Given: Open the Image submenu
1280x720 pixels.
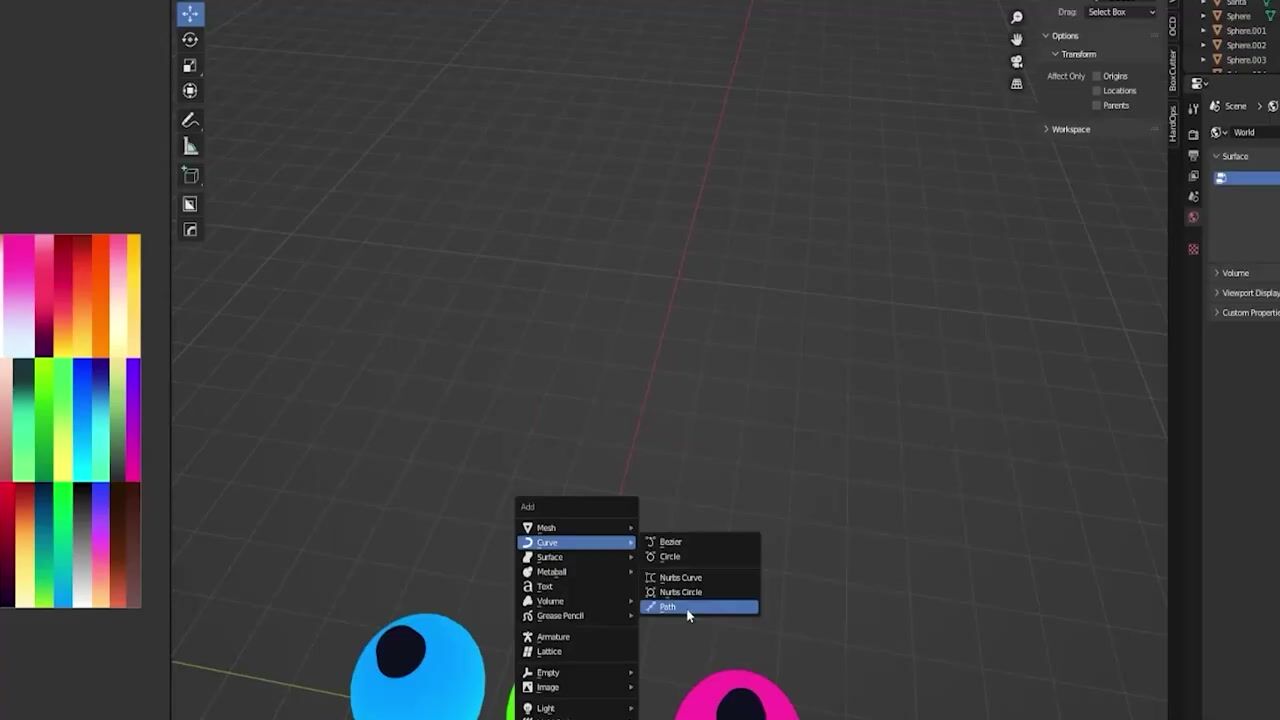Looking at the screenshot, I should (x=577, y=688).
